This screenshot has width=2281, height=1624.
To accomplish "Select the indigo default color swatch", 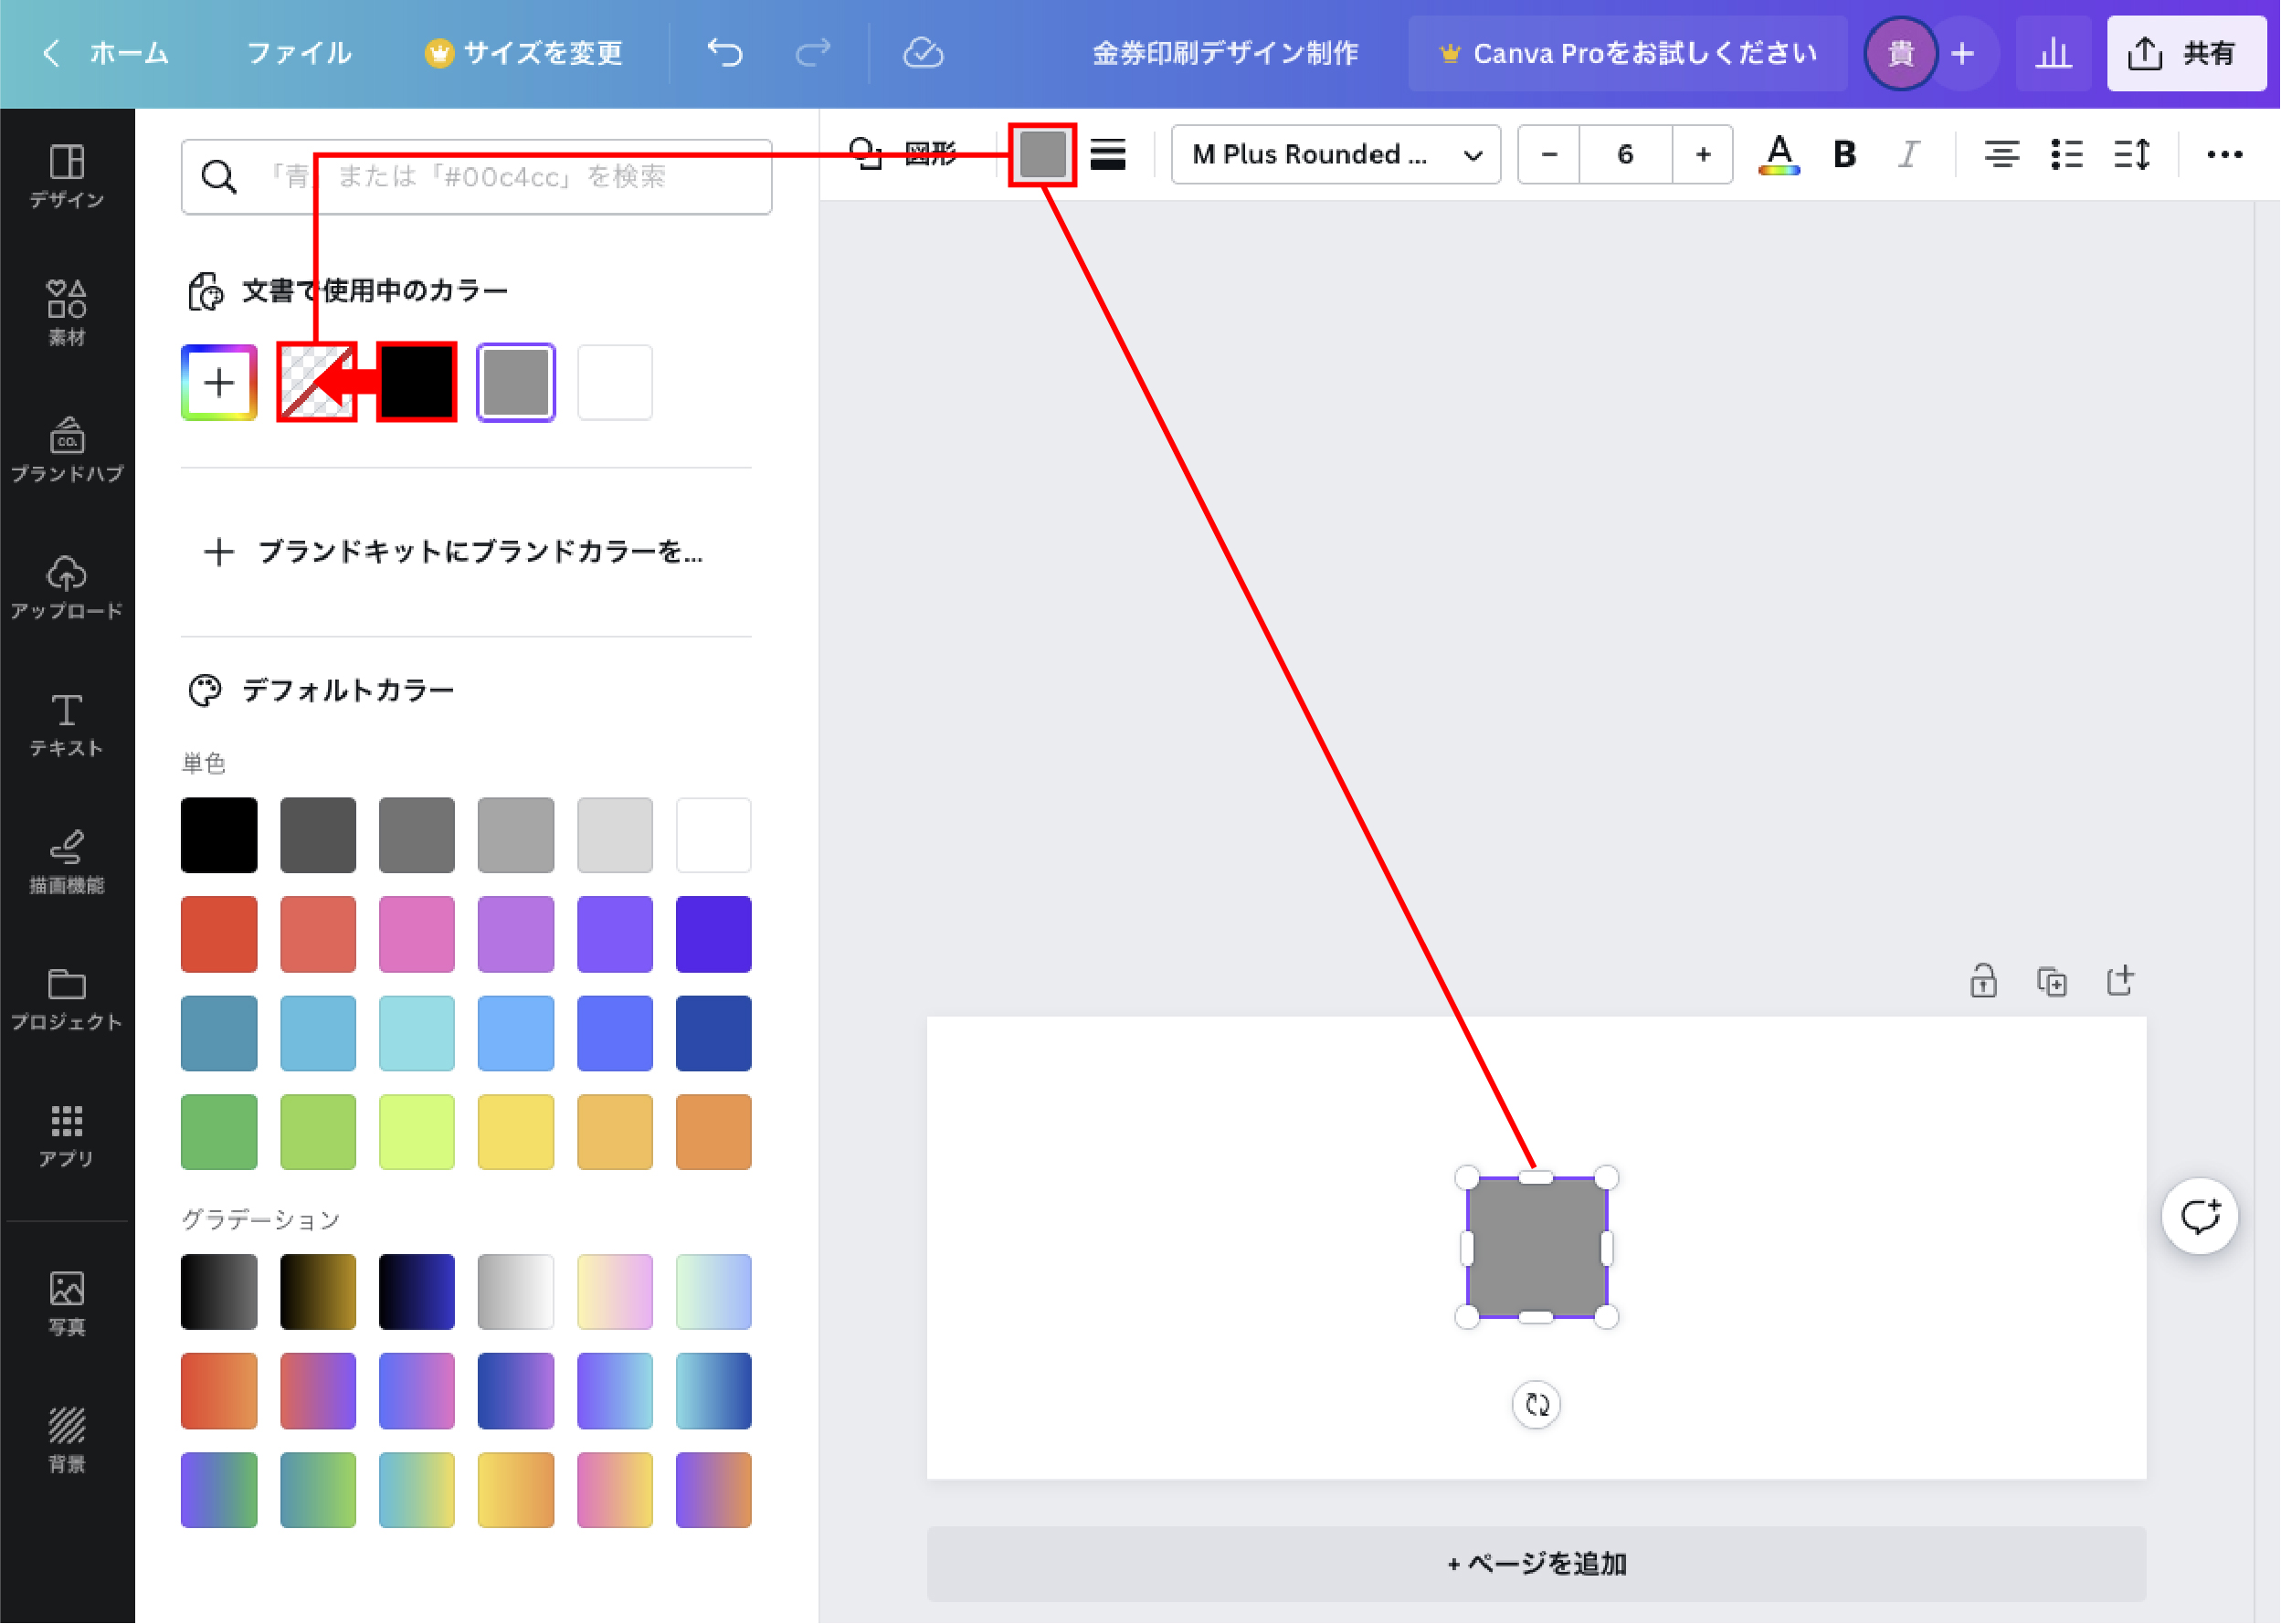I will [714, 934].
